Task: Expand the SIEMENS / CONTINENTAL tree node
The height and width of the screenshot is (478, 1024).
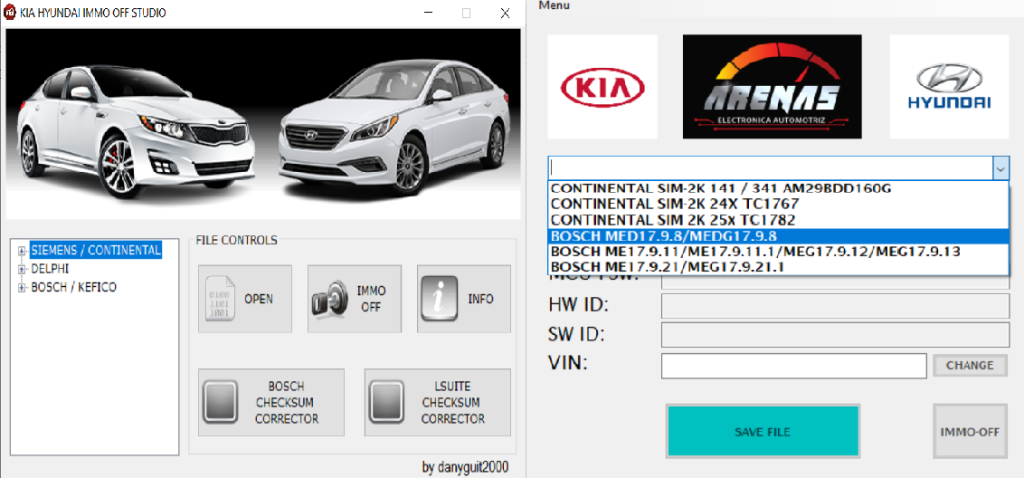Action: point(22,250)
